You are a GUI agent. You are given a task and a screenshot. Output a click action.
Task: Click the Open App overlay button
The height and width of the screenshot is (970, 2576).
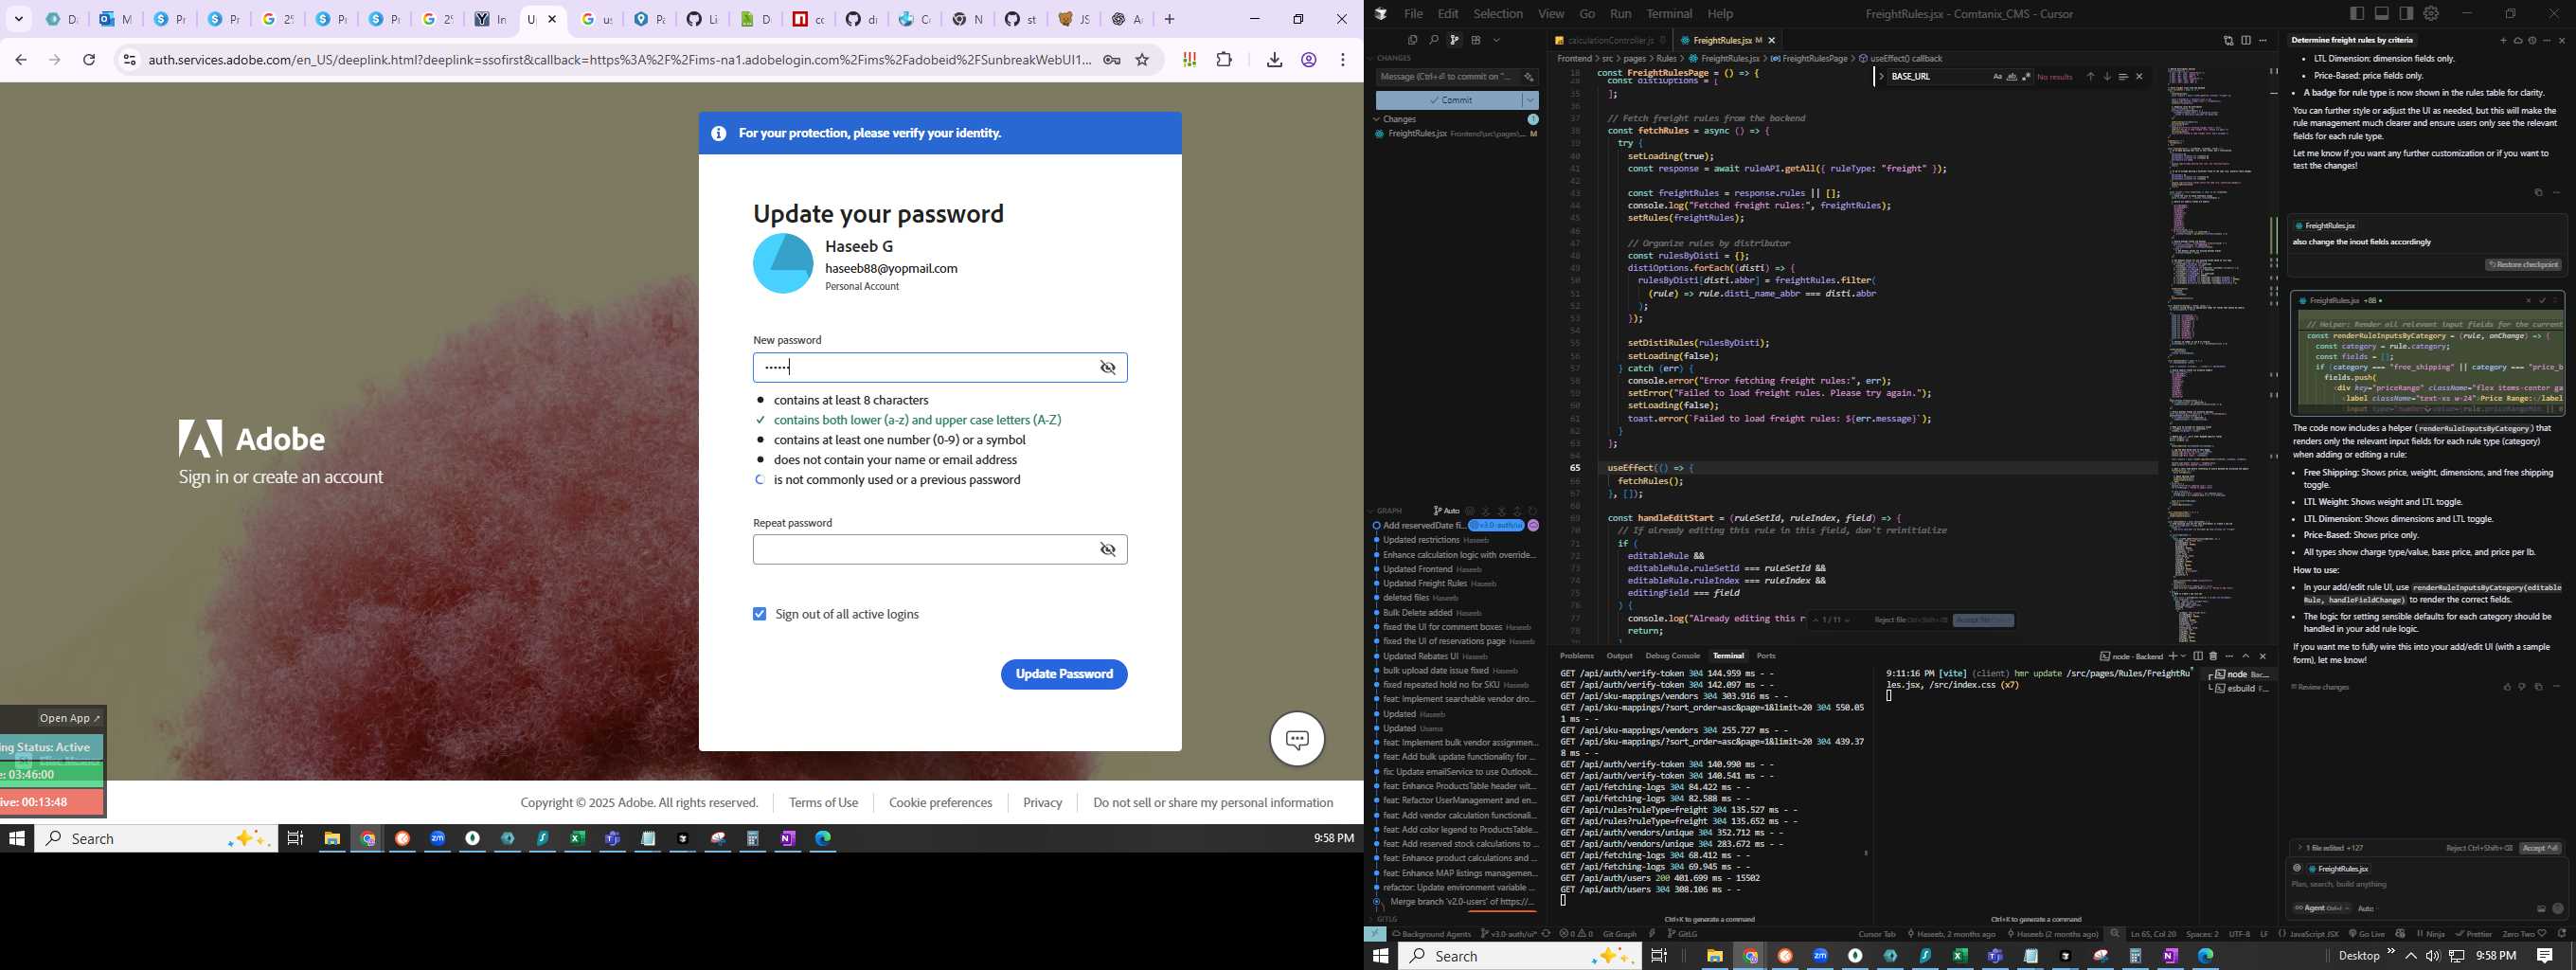point(69,718)
